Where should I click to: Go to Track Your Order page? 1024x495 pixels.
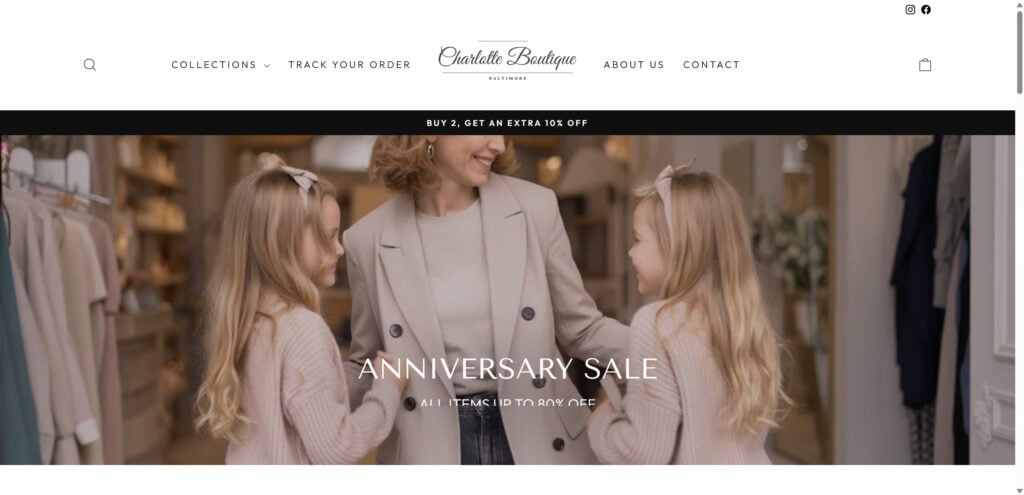click(349, 65)
